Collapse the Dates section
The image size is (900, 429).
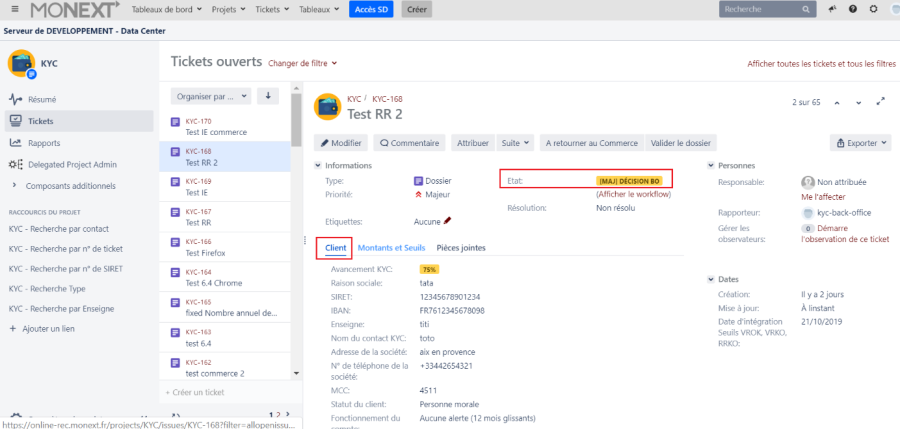(x=711, y=279)
